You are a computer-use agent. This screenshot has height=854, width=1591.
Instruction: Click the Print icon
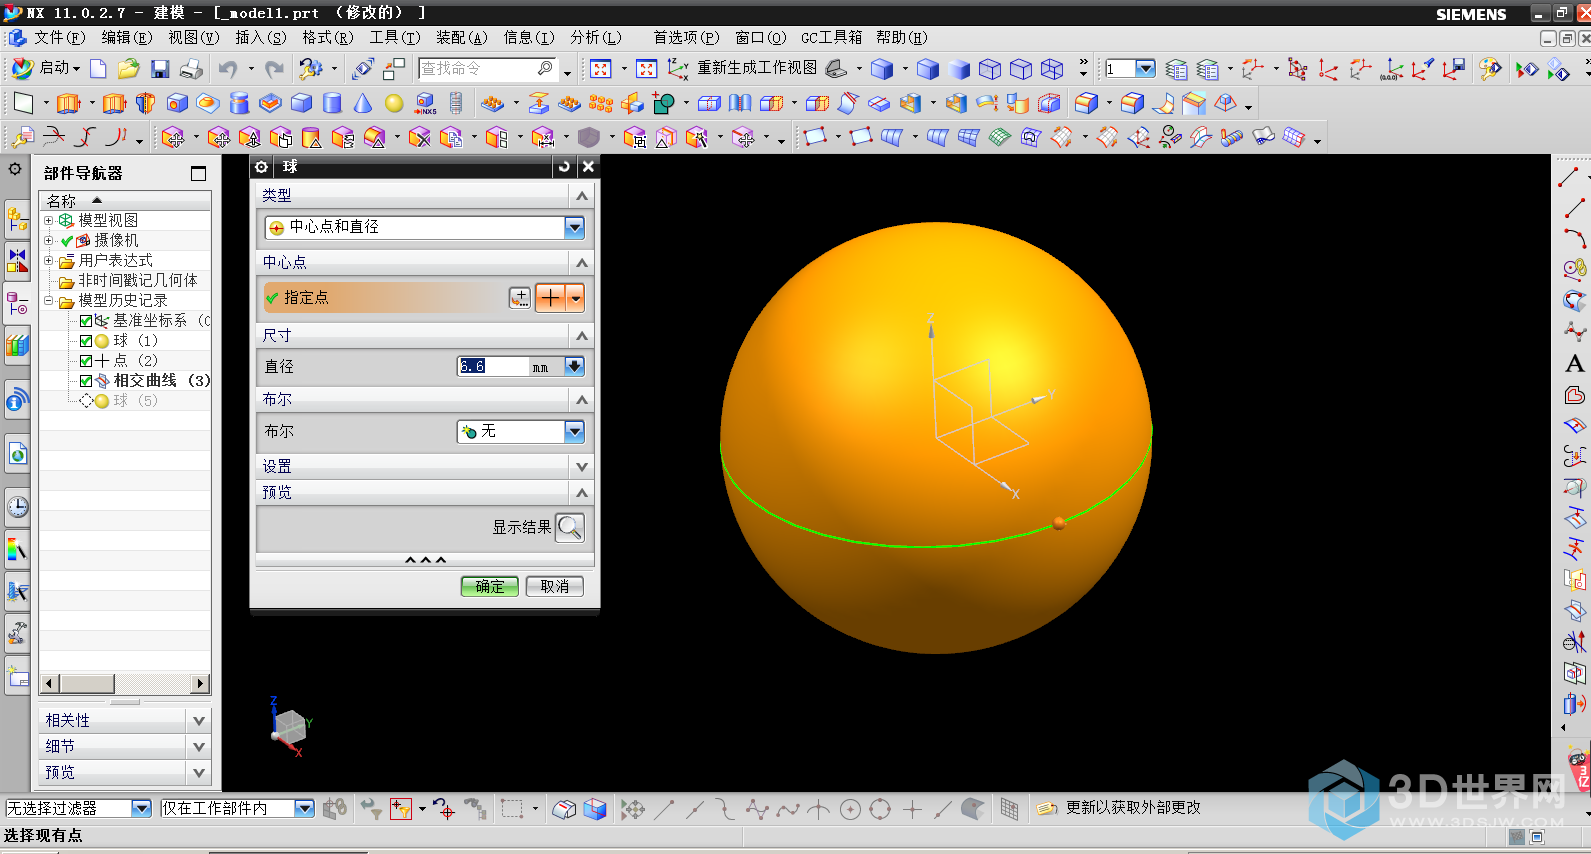click(191, 68)
